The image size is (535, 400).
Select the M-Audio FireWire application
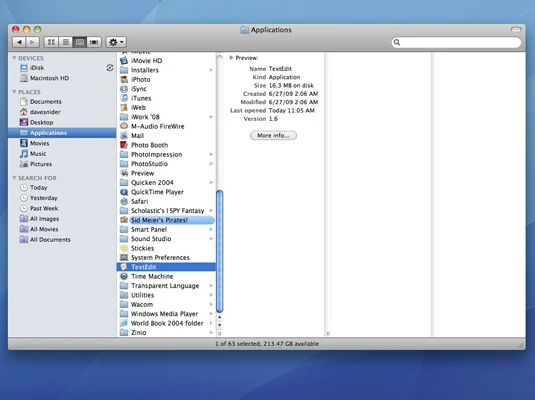click(x=167, y=126)
